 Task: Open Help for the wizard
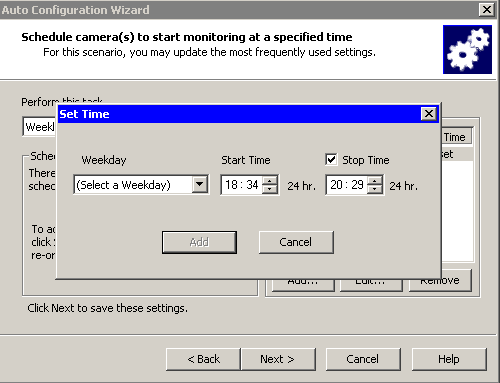449,359
